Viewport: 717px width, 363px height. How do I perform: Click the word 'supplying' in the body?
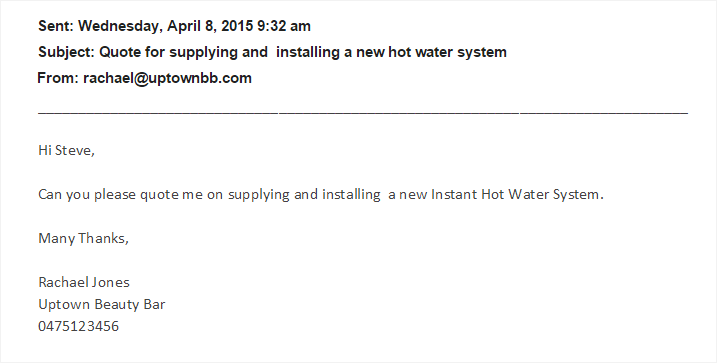(x=259, y=195)
